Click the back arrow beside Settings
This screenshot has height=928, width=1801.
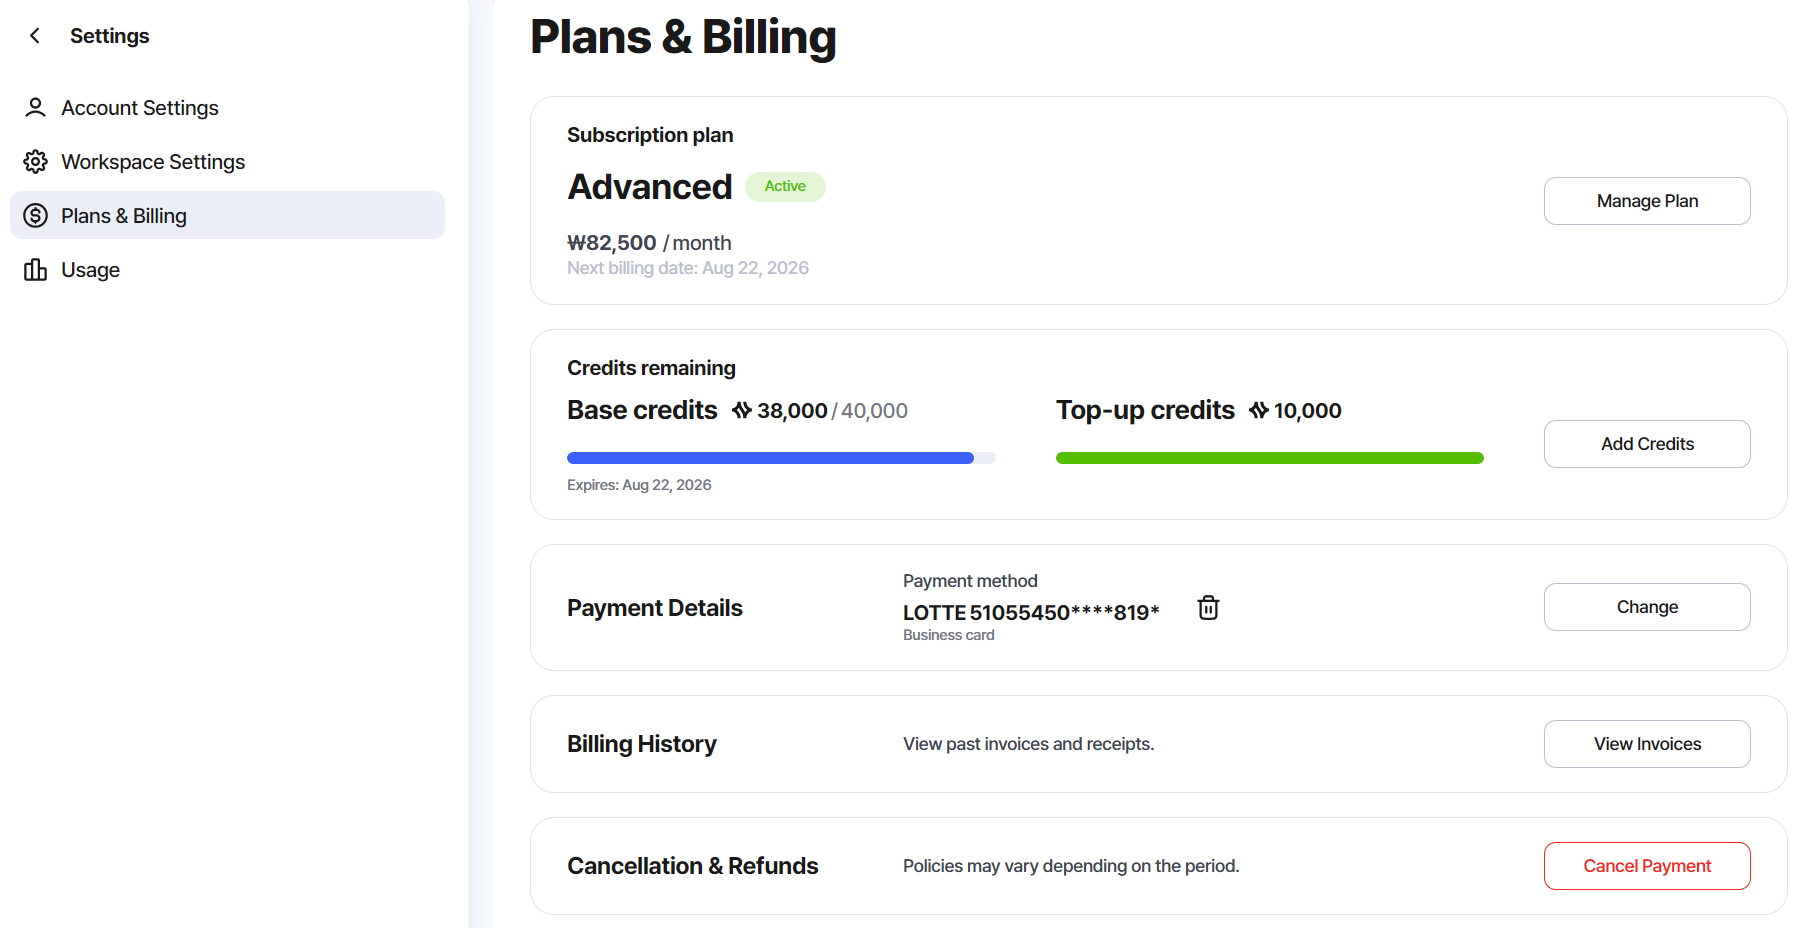click(35, 36)
